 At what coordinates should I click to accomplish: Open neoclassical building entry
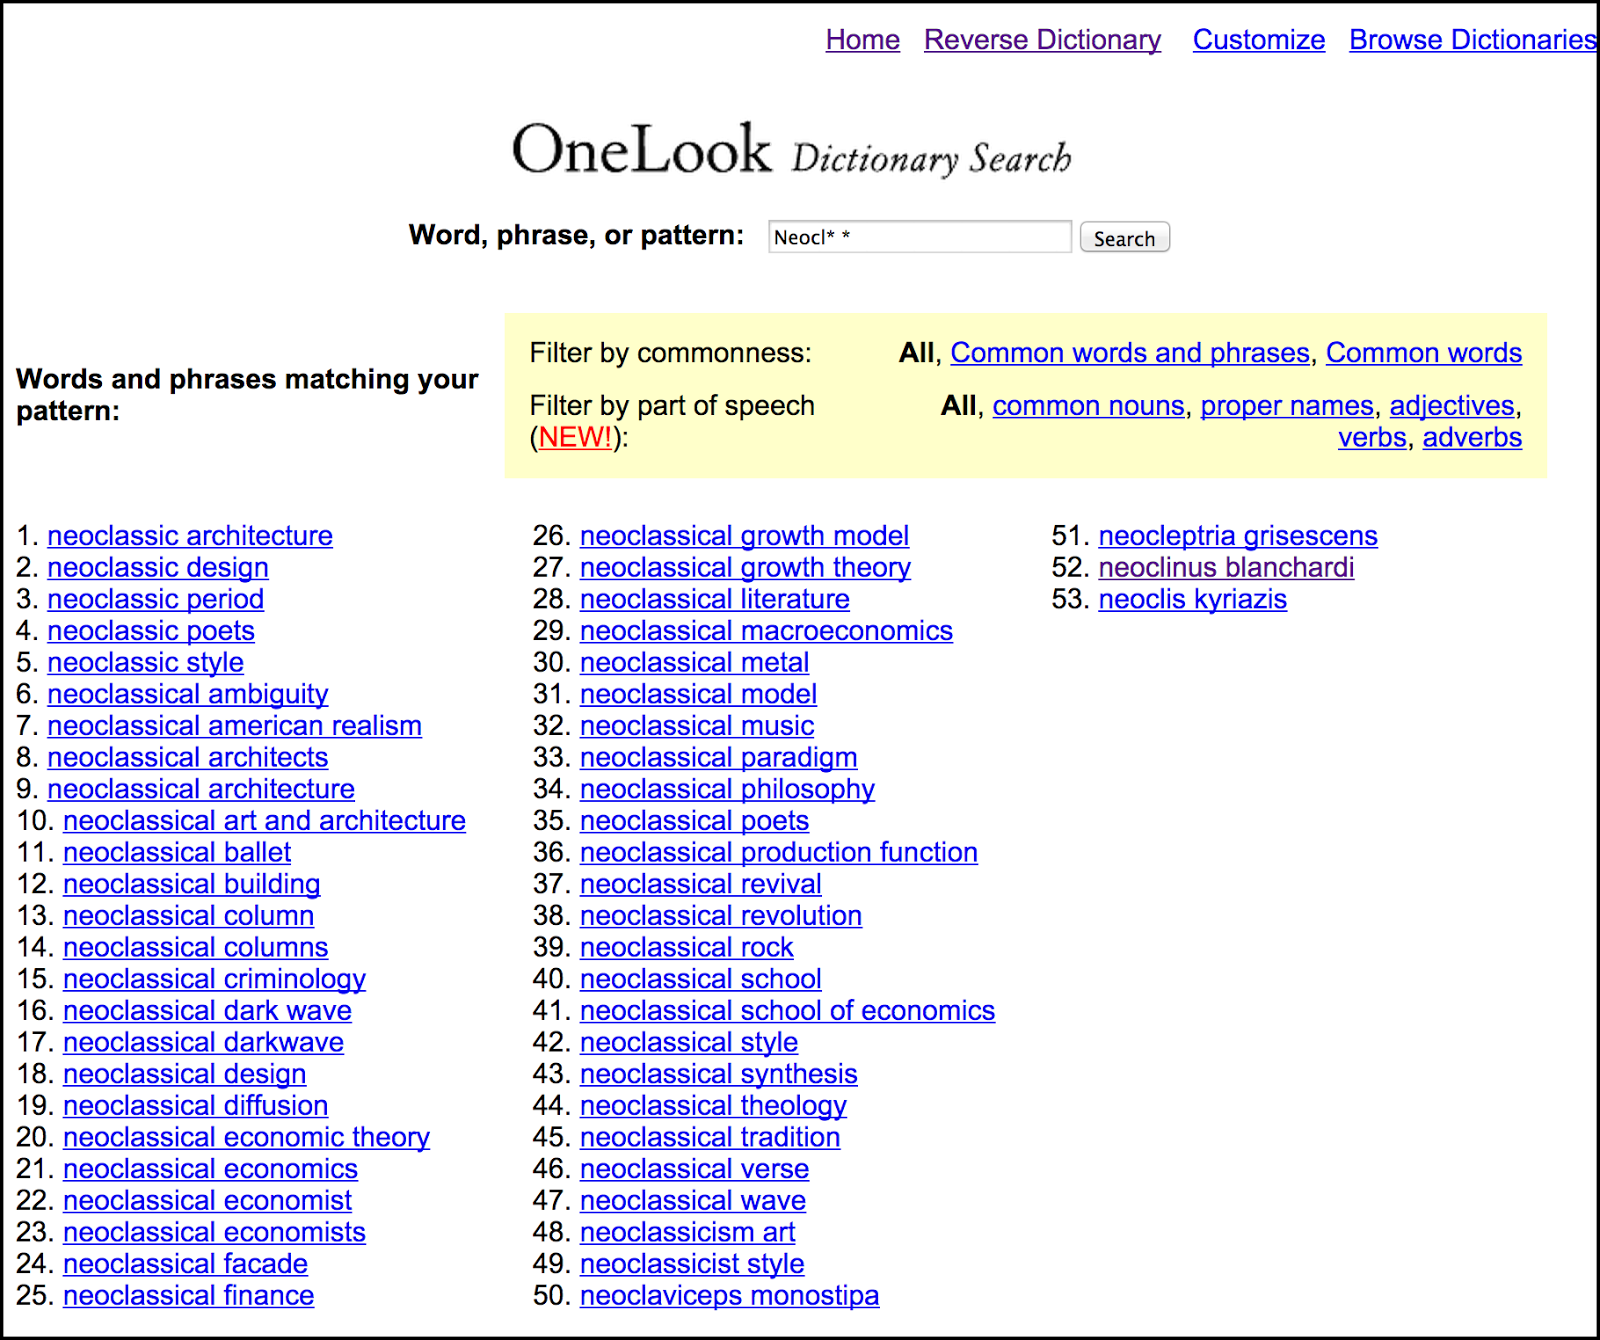coord(191,884)
